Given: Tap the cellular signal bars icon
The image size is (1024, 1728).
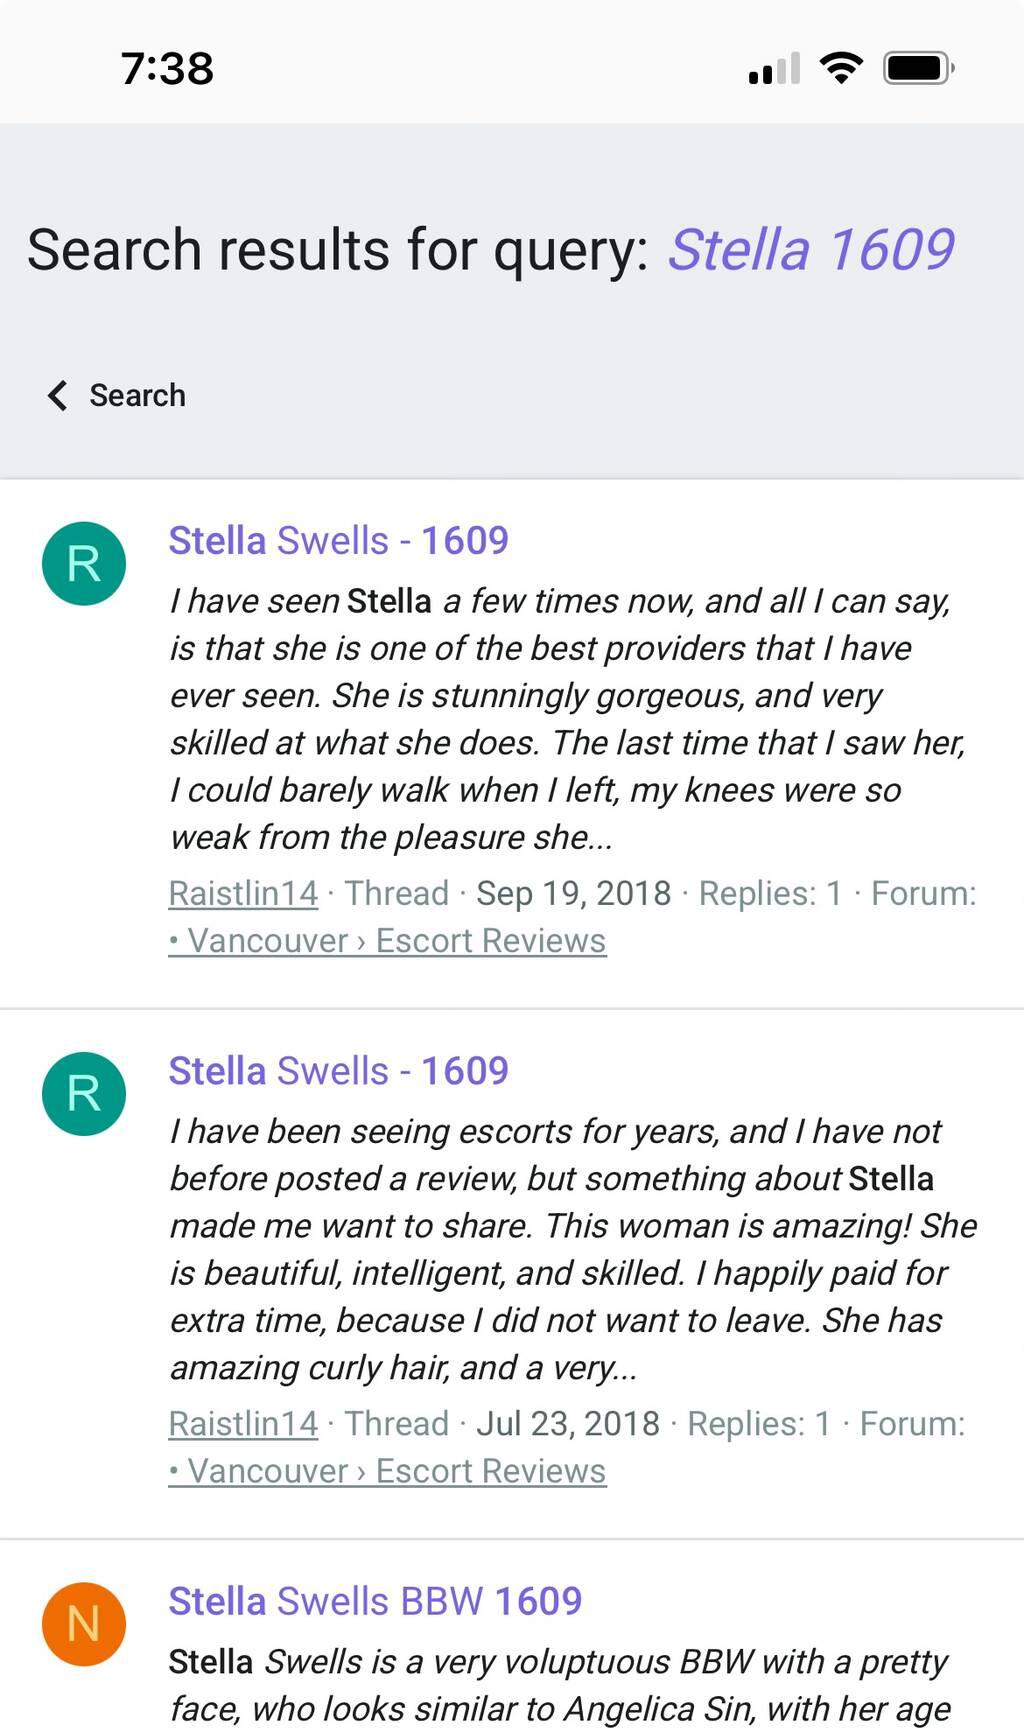Looking at the screenshot, I should coord(774,68).
